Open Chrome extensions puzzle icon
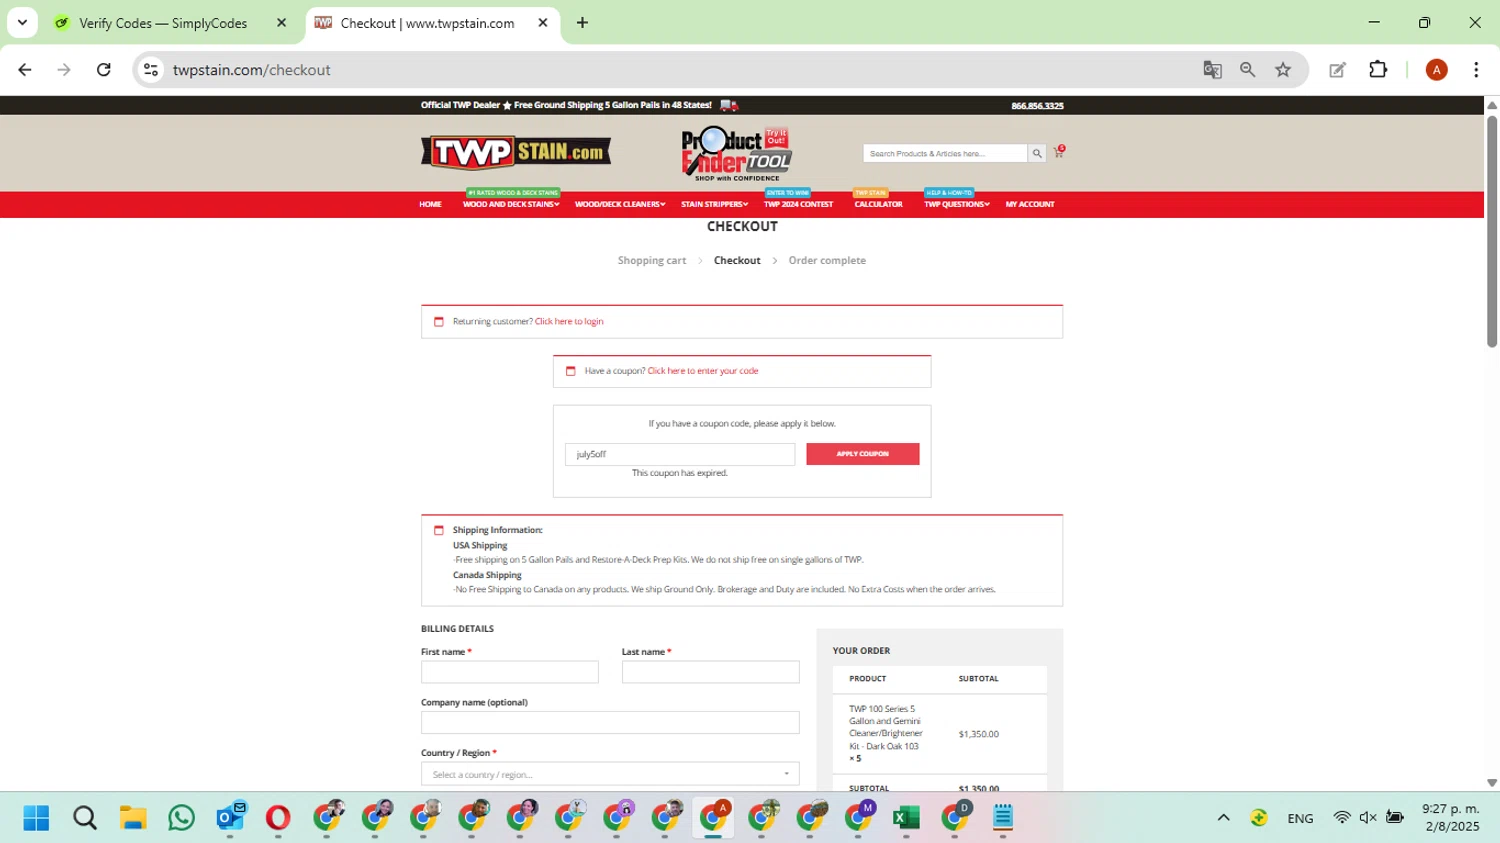The image size is (1500, 843). point(1378,70)
